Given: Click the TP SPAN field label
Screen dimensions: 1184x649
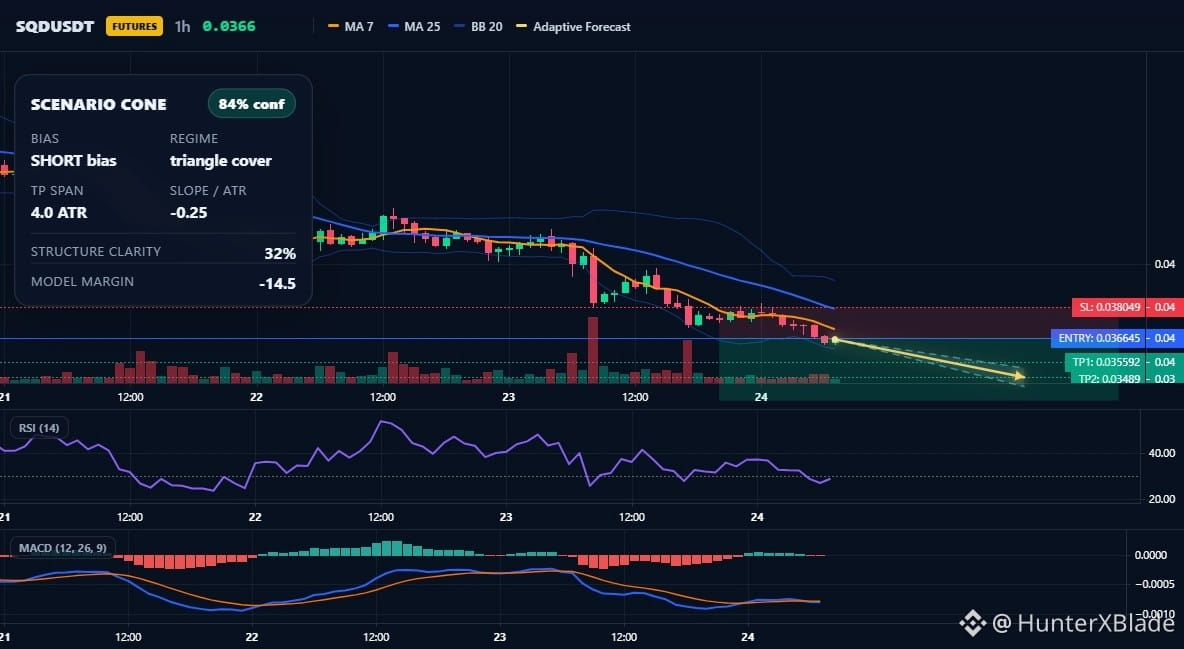Looking at the screenshot, I should (57, 190).
